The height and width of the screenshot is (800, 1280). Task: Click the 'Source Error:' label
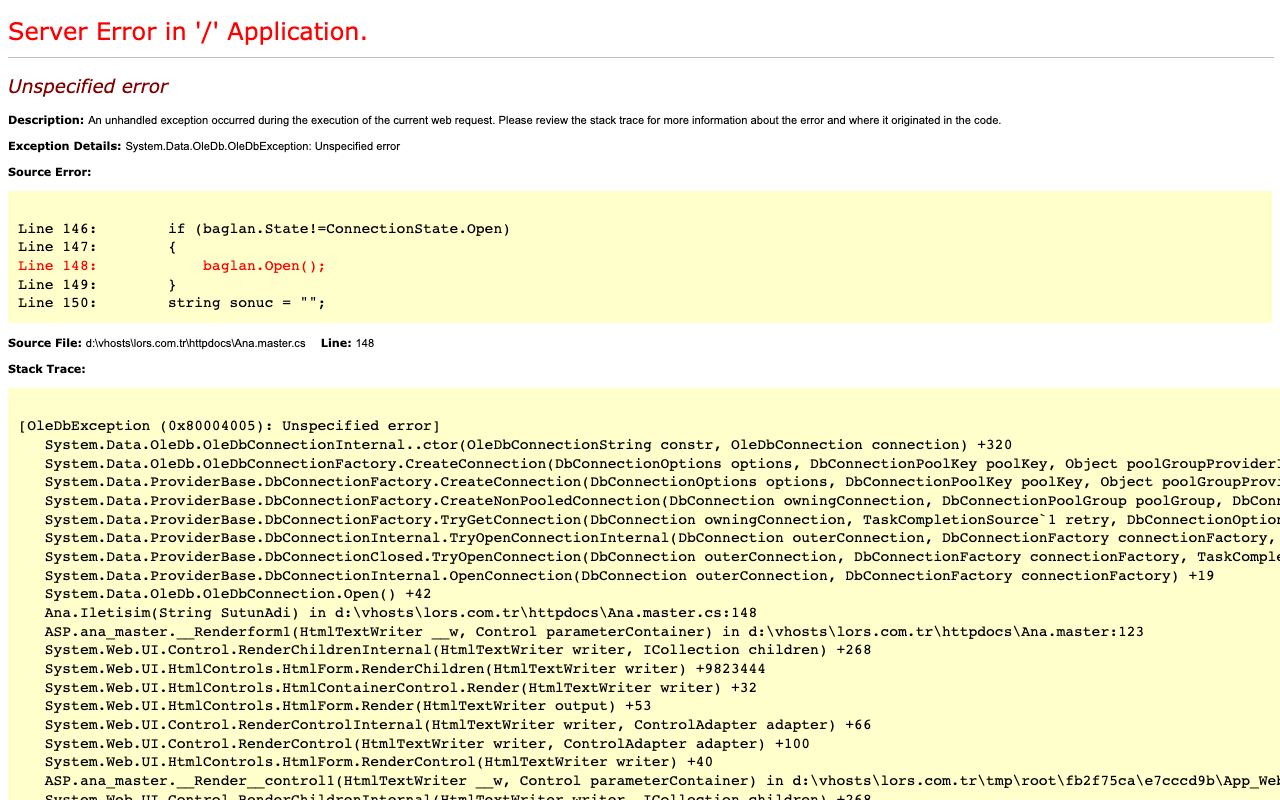[x=49, y=172]
